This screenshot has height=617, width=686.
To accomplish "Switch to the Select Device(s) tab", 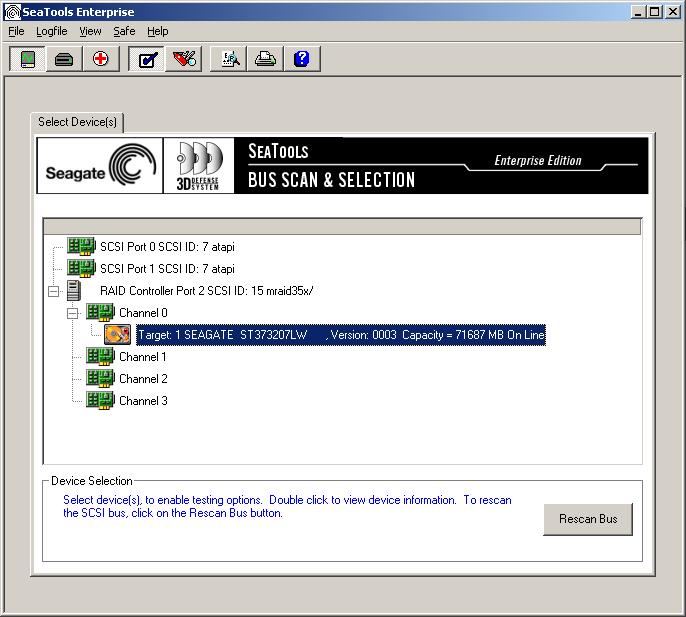I will point(78,122).
